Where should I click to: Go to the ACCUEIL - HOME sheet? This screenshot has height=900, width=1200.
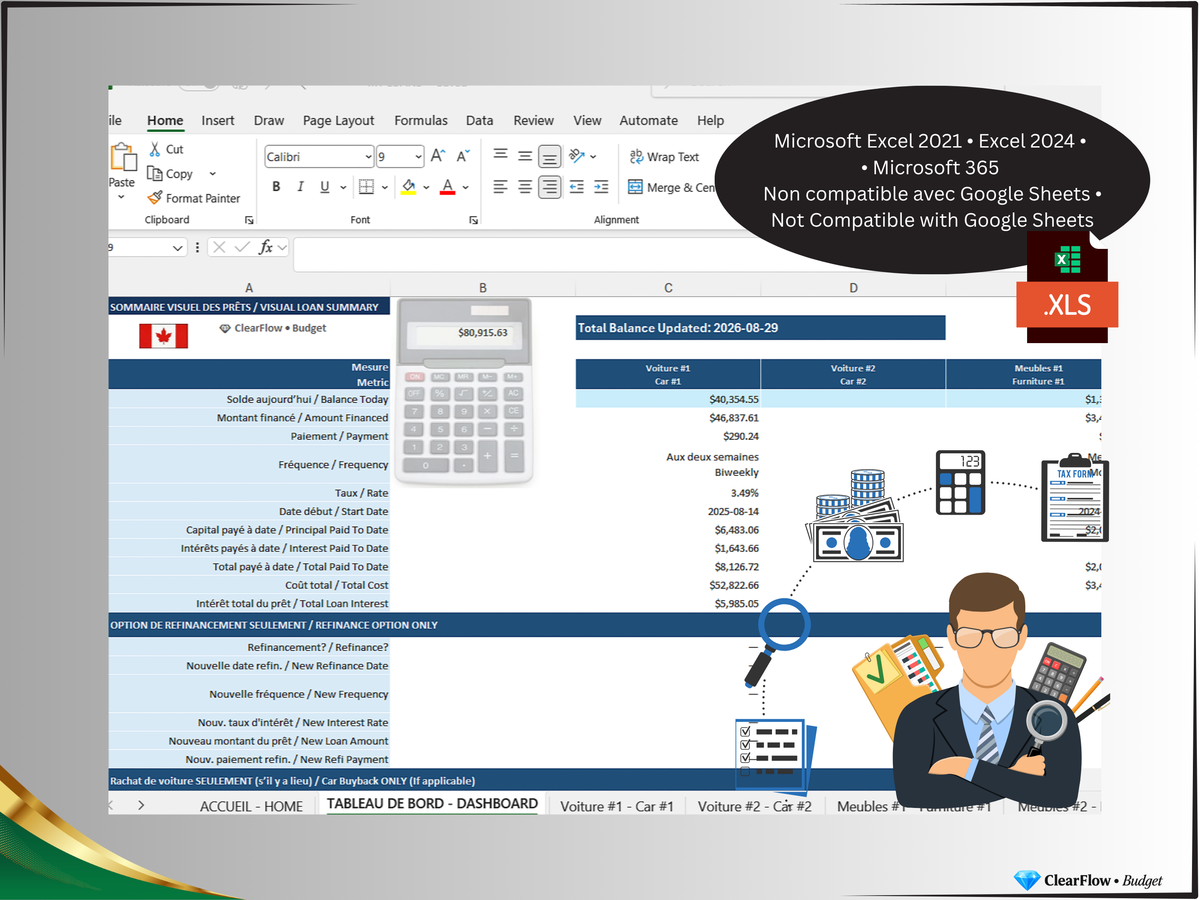coord(251,806)
